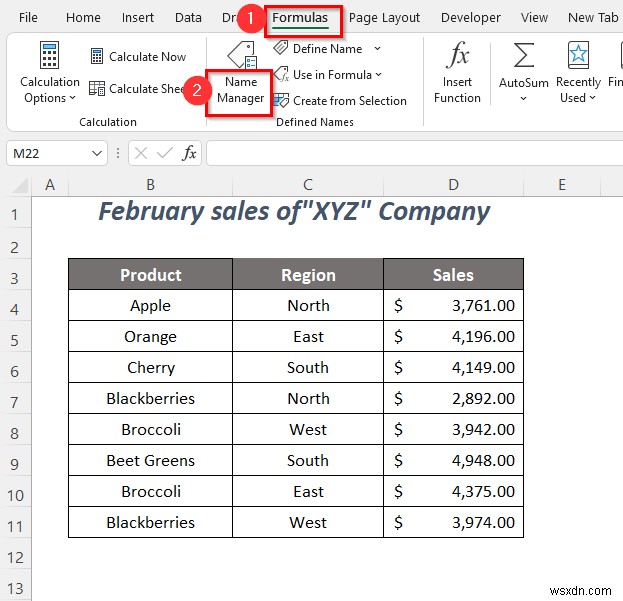Select West region cell in row 8
This screenshot has height=601, width=623.
[308, 429]
